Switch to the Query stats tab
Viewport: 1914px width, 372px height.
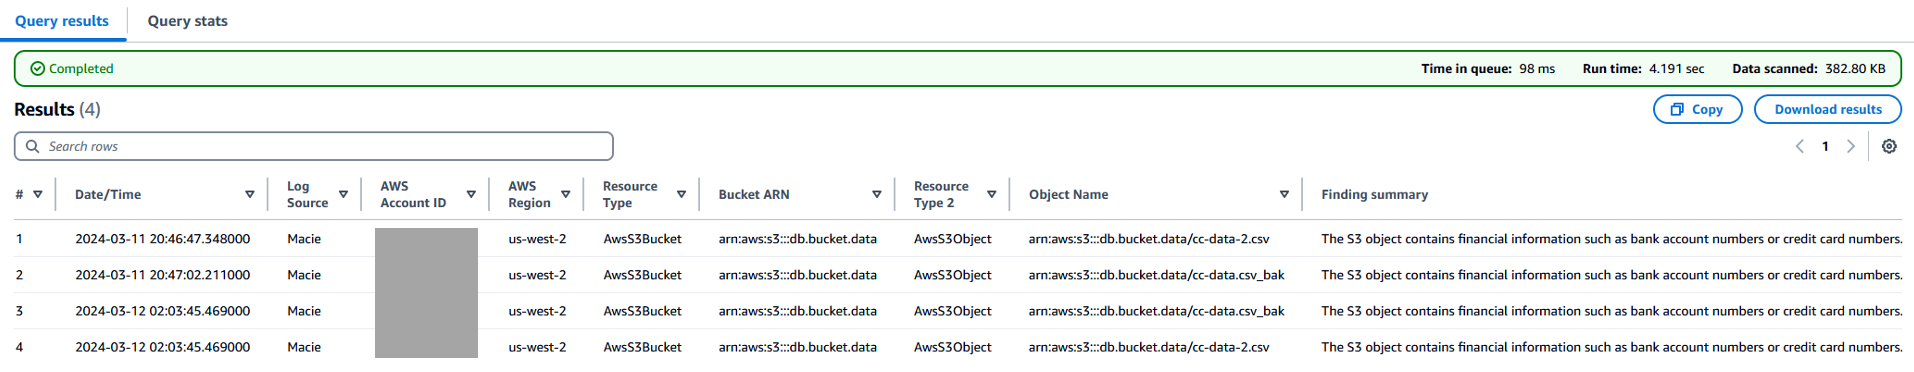tap(188, 21)
